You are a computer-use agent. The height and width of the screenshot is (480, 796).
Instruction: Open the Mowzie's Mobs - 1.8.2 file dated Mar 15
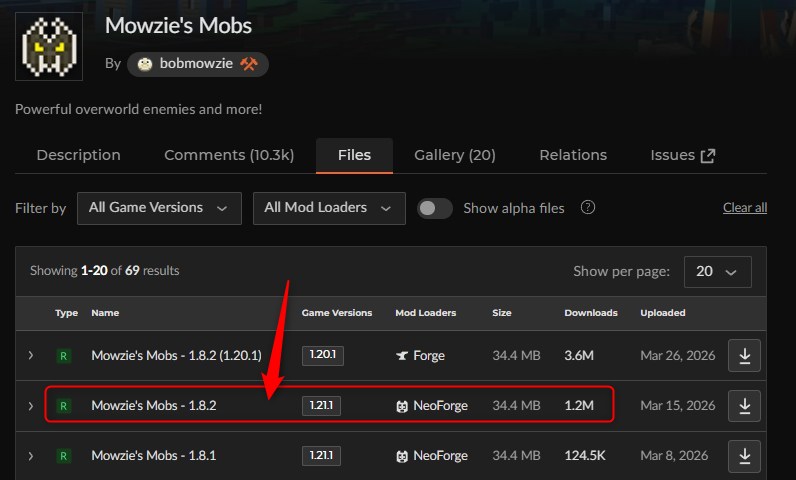[x=154, y=405]
